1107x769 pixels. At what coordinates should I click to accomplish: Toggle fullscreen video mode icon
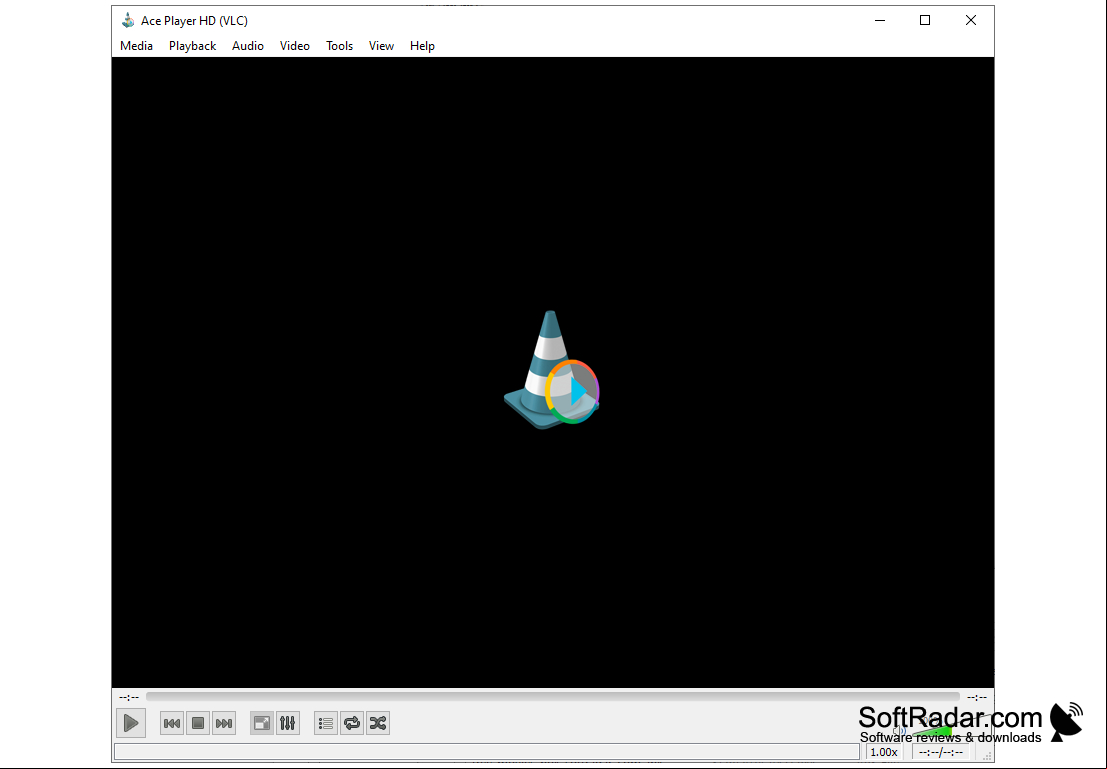tap(262, 723)
